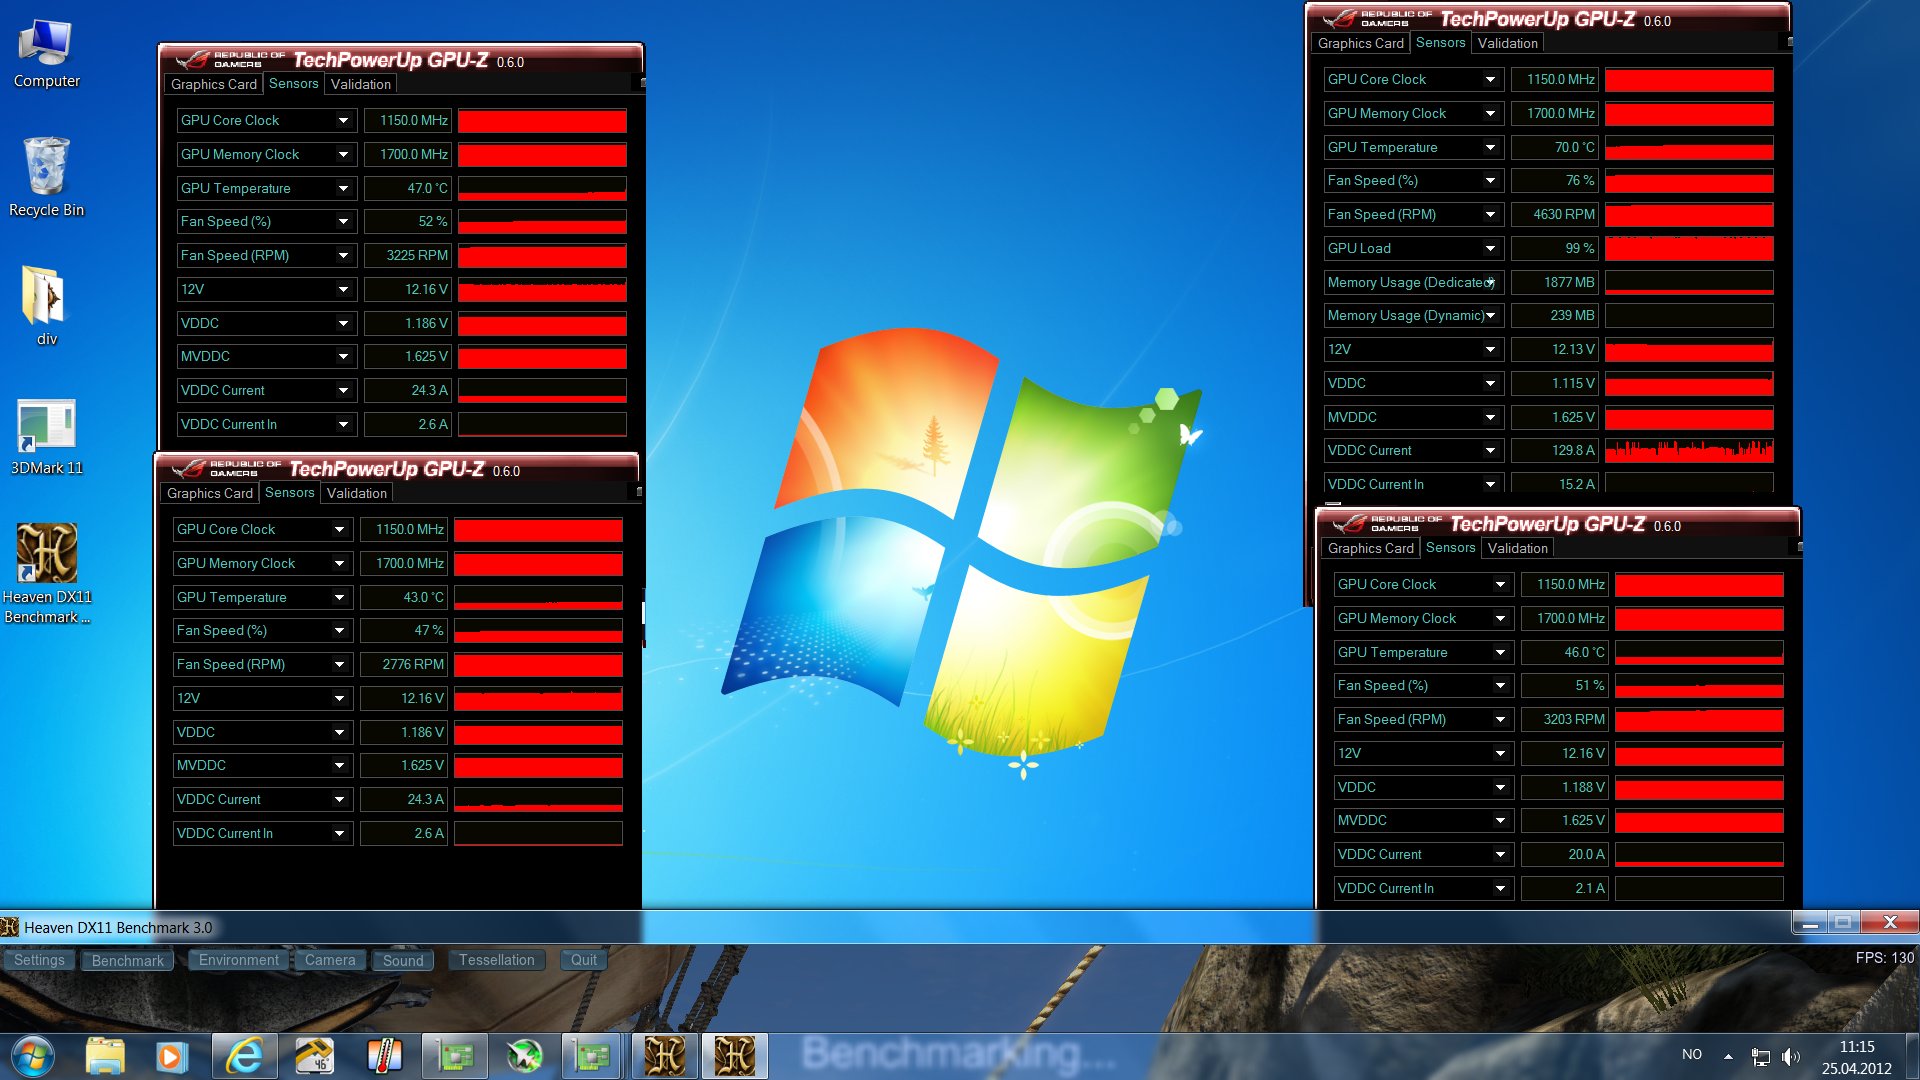Viewport: 1920px width, 1080px height.
Task: Click the Benchmark button in Heaven
Action: click(127, 960)
